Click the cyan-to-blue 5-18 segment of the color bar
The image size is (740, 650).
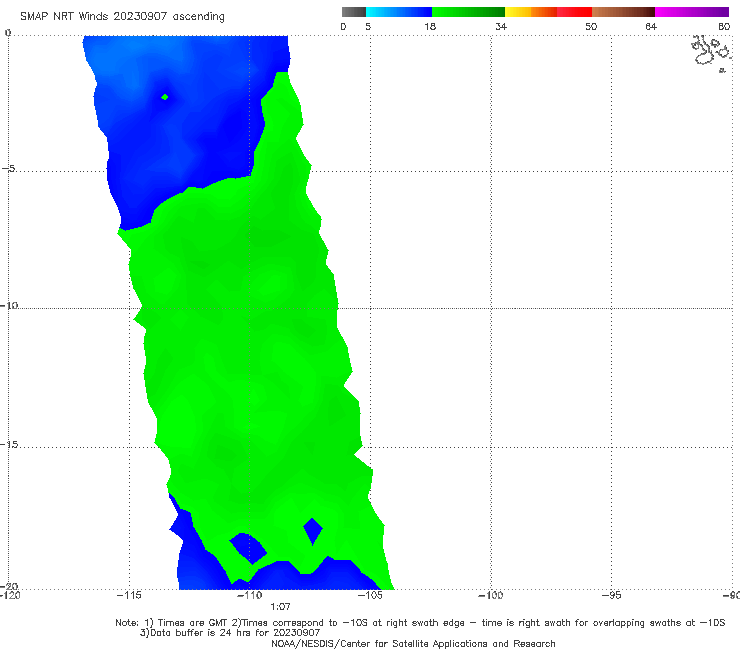399,12
